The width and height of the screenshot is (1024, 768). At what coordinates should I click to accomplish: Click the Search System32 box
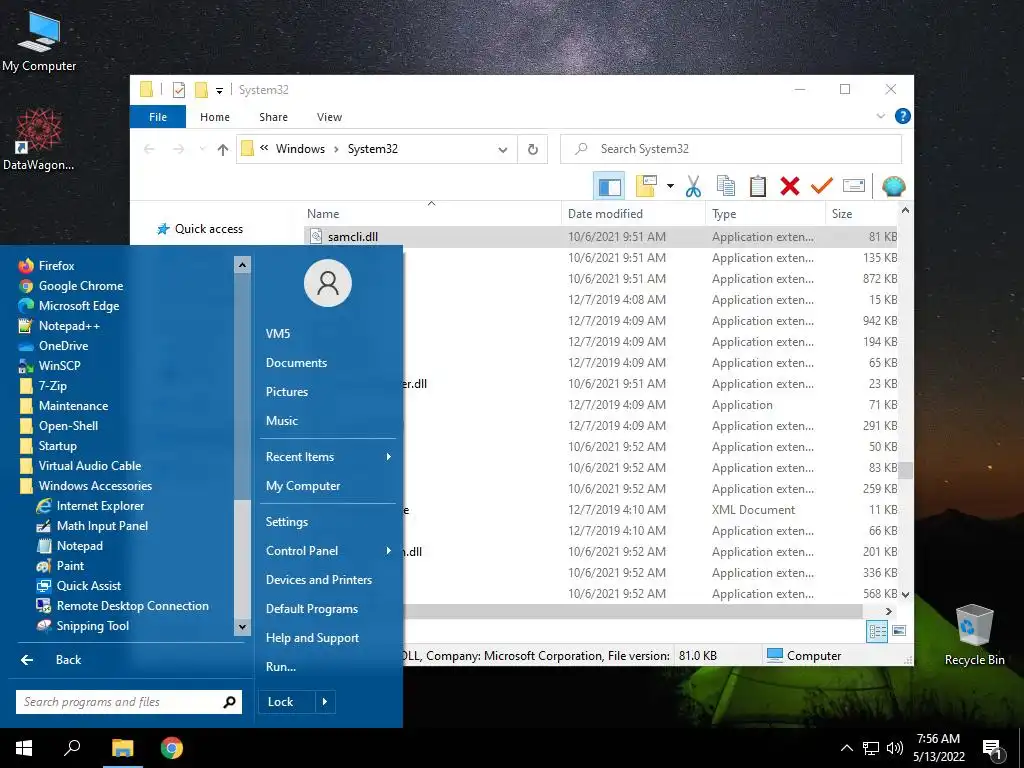731,149
